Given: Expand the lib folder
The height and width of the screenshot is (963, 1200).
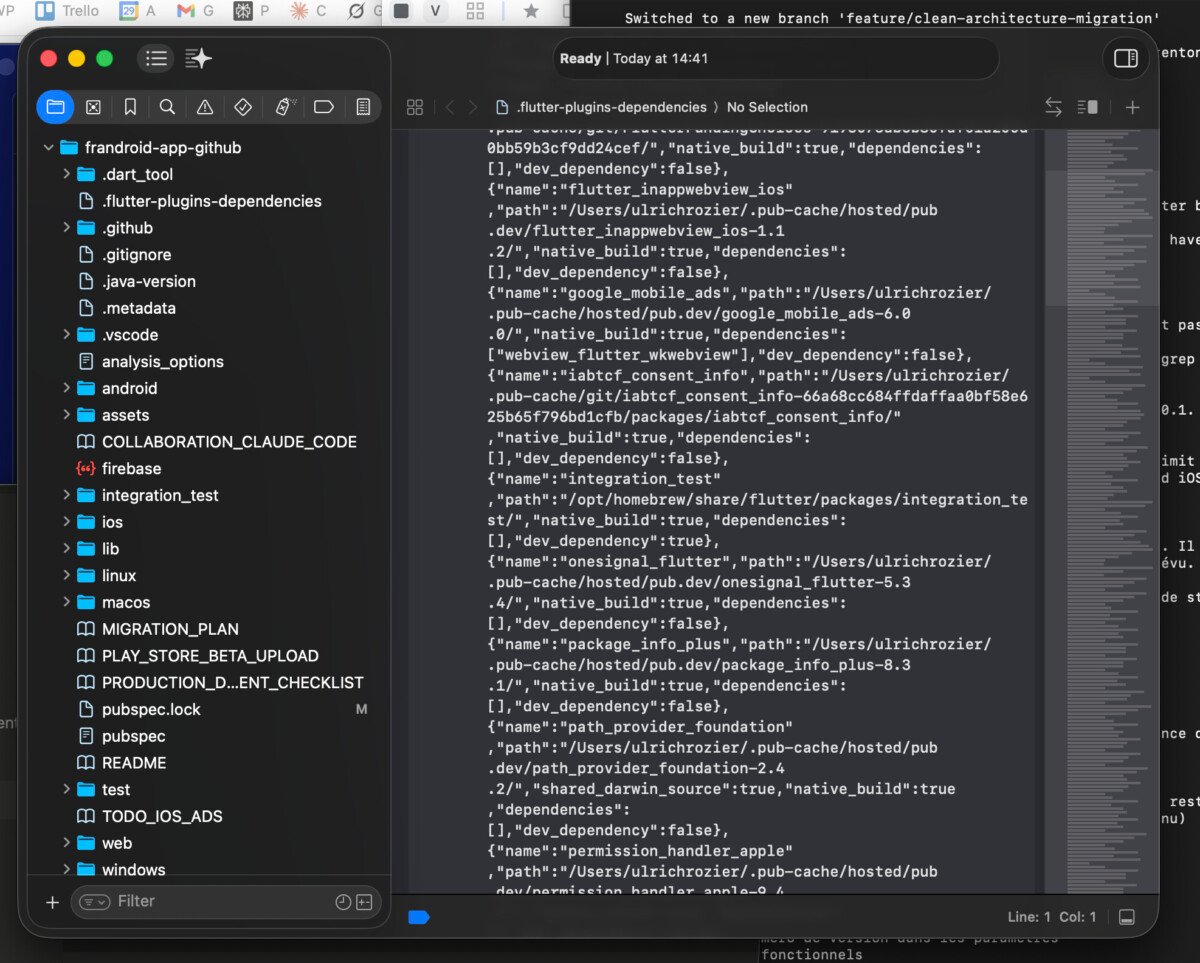Looking at the screenshot, I should tap(66, 549).
